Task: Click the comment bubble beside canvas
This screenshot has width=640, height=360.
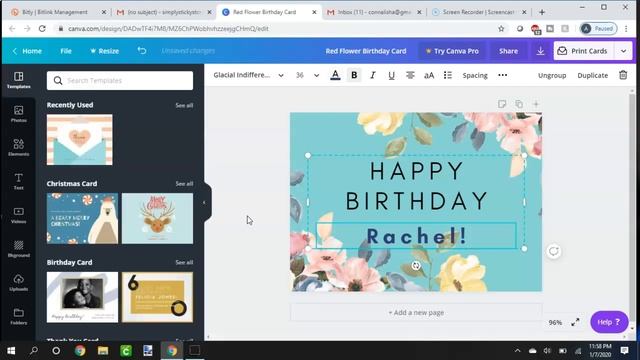Action: point(553,251)
